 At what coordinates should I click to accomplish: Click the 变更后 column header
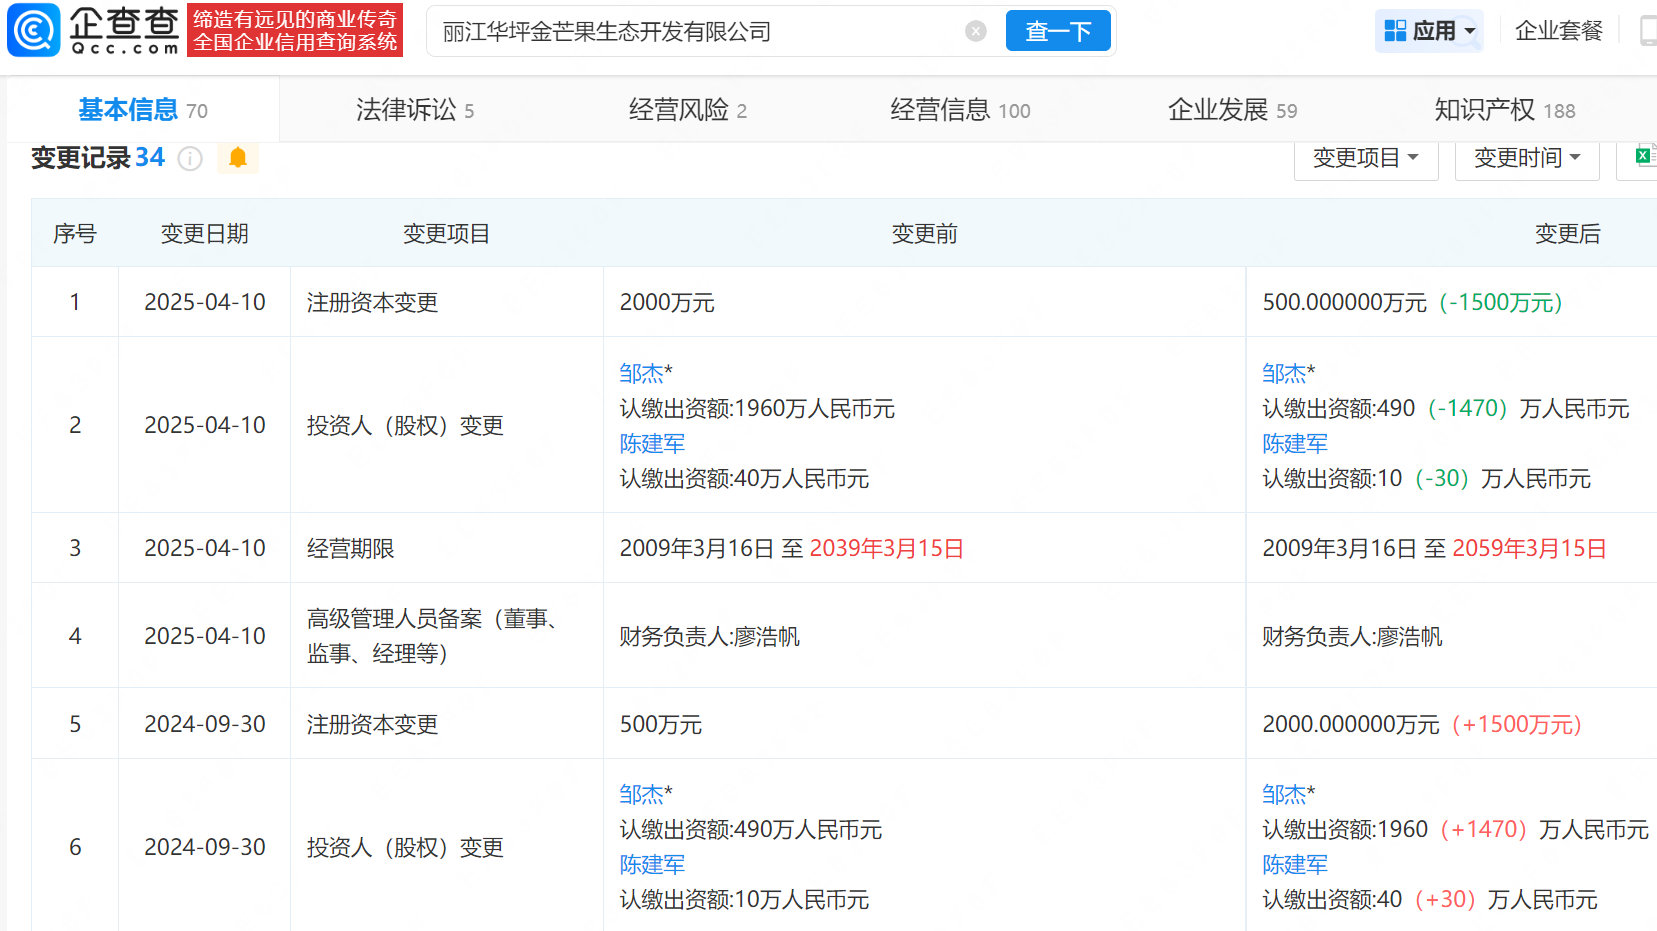1568,234
